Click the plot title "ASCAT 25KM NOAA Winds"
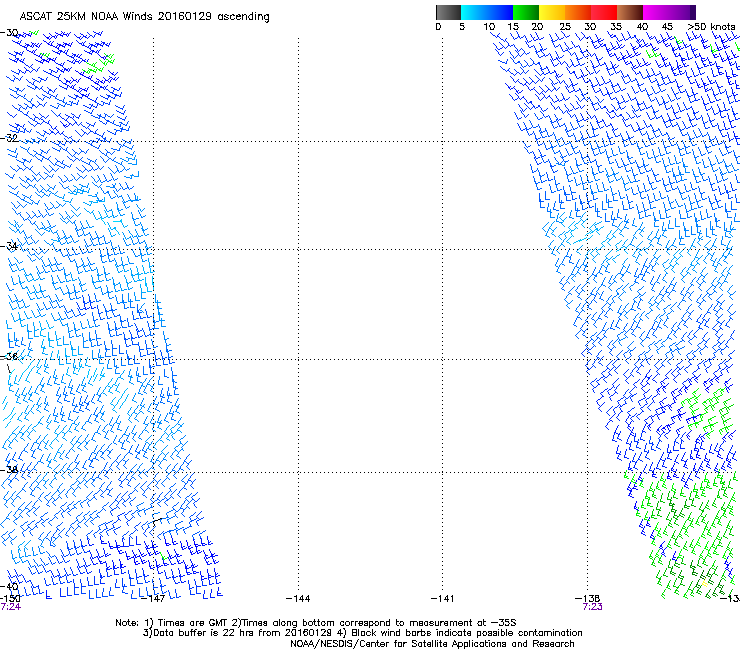This screenshot has height=650, width=740. tap(86, 17)
